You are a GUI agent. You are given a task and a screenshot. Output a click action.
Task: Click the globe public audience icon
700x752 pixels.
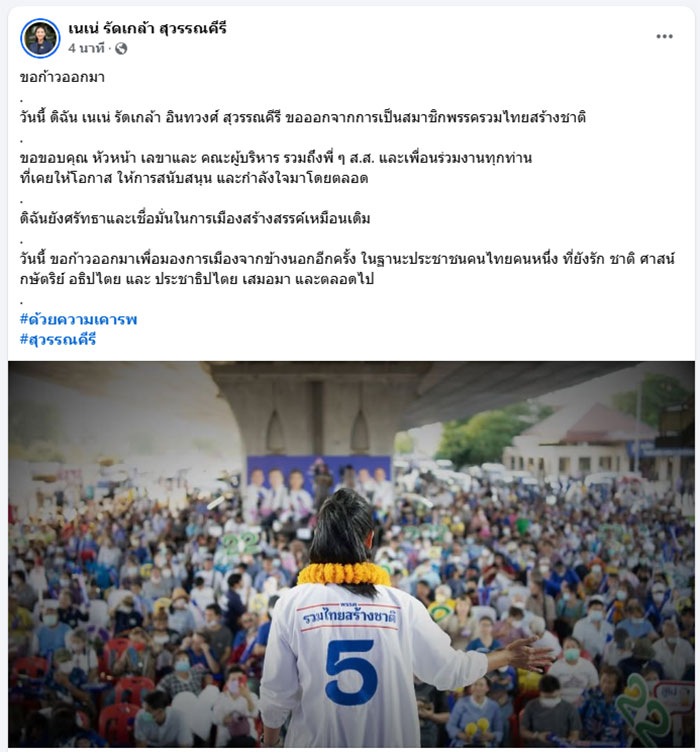click(121, 48)
